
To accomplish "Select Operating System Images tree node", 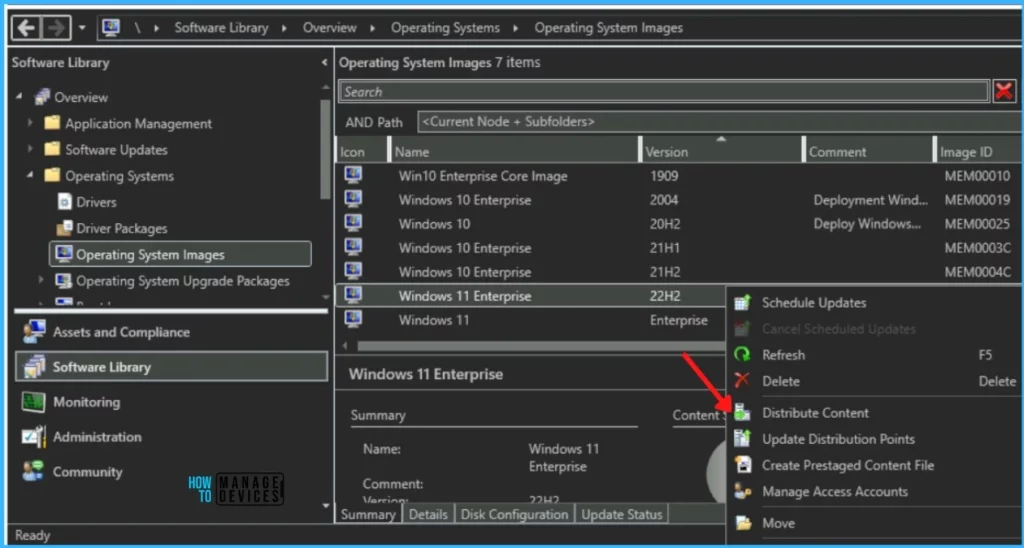I will (180, 255).
